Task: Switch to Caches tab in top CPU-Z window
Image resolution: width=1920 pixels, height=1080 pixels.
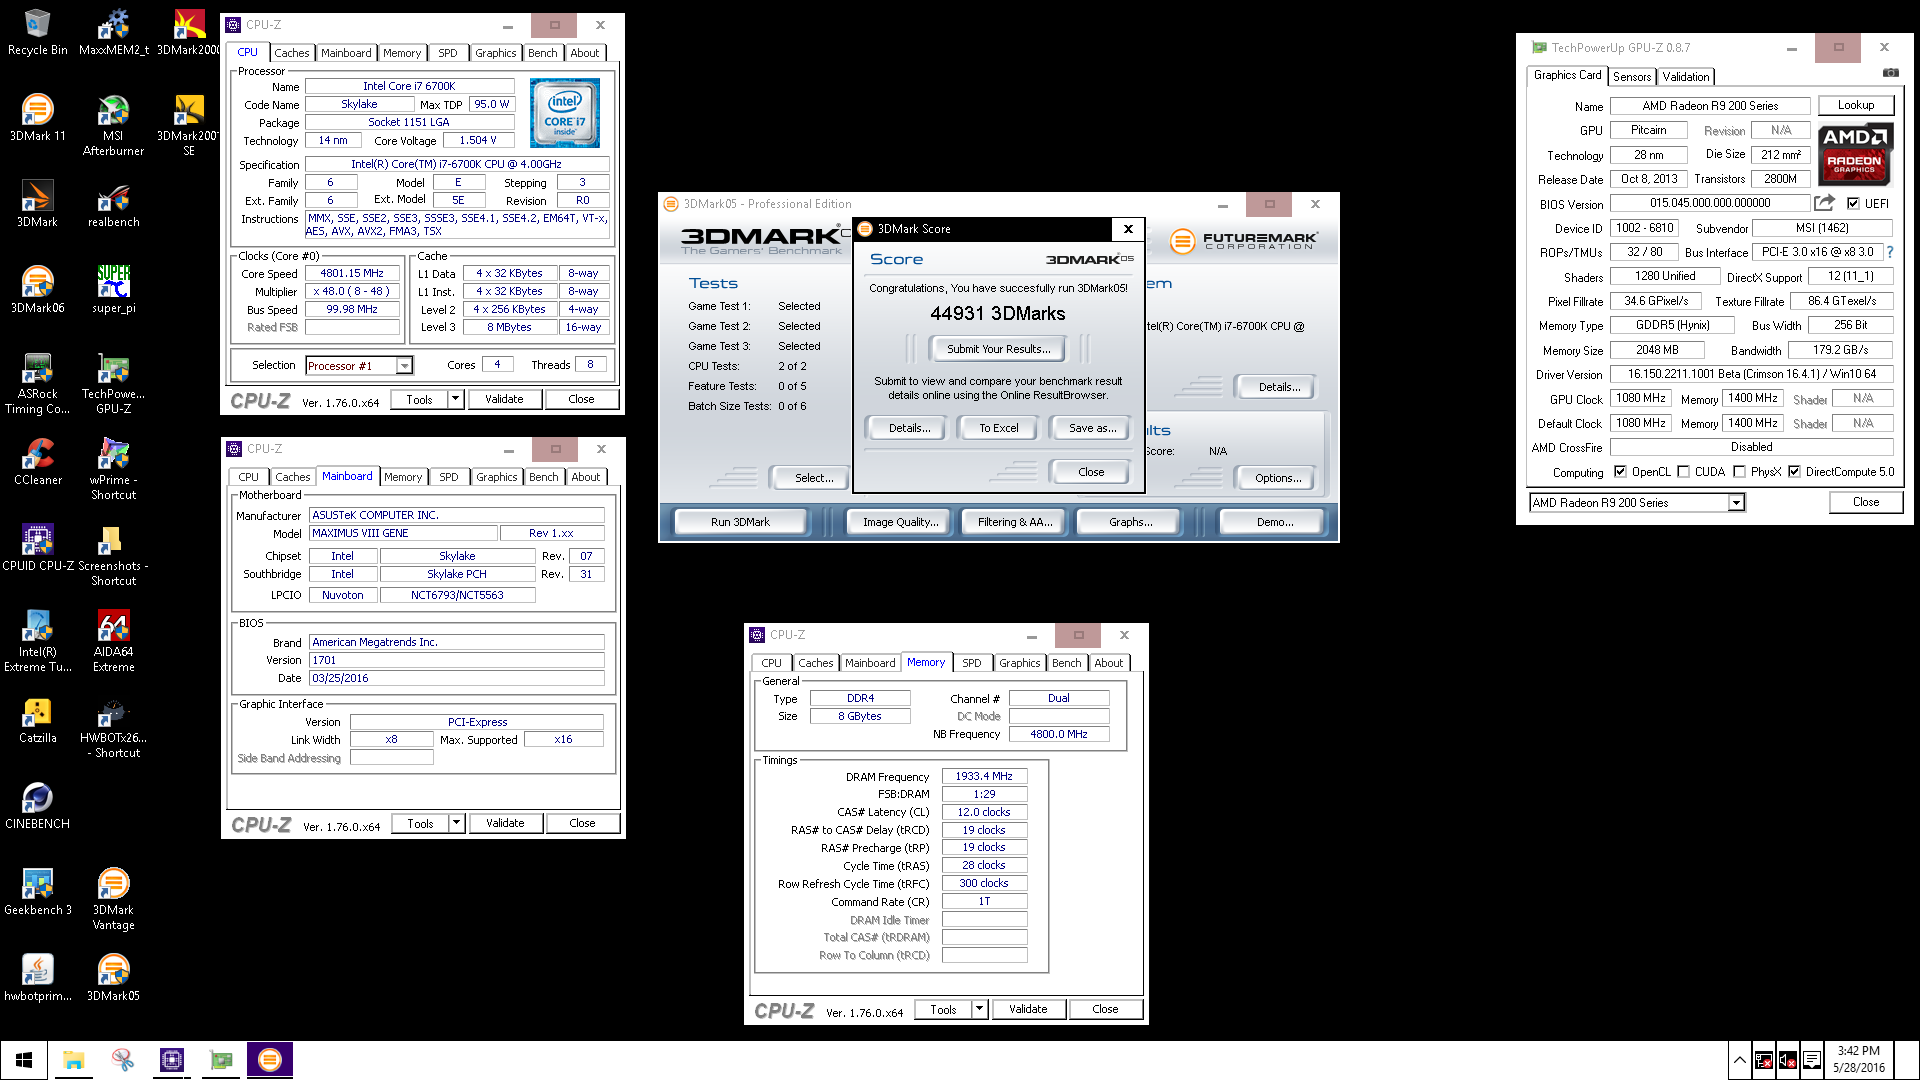Action: [x=292, y=53]
